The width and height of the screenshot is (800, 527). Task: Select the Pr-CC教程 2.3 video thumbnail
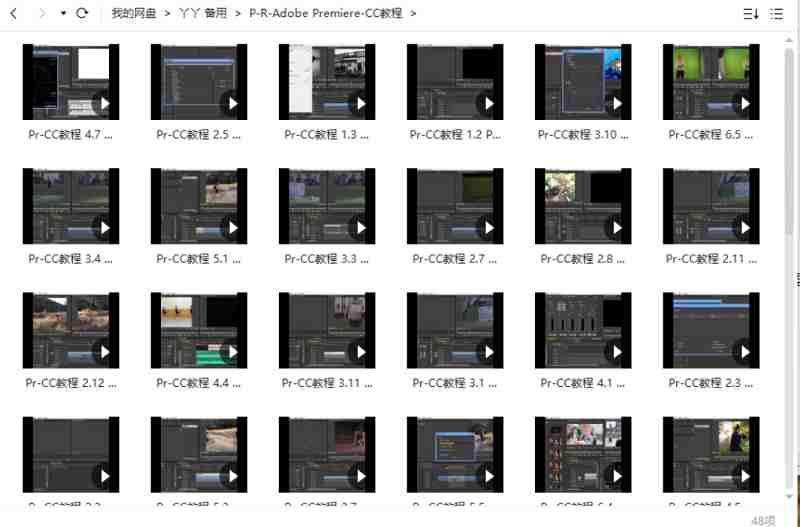click(x=710, y=330)
